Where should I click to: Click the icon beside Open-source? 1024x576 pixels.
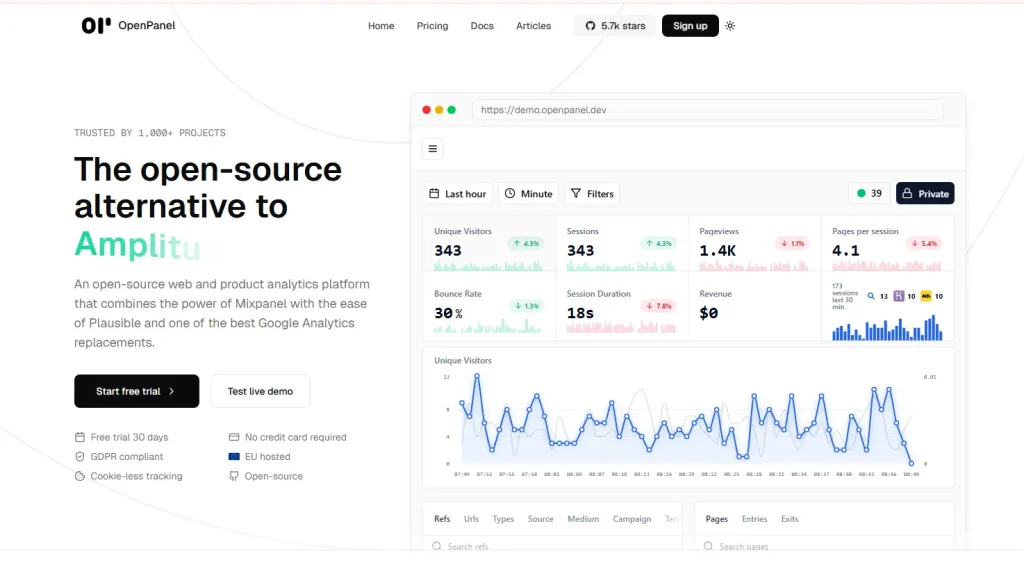(x=234, y=476)
